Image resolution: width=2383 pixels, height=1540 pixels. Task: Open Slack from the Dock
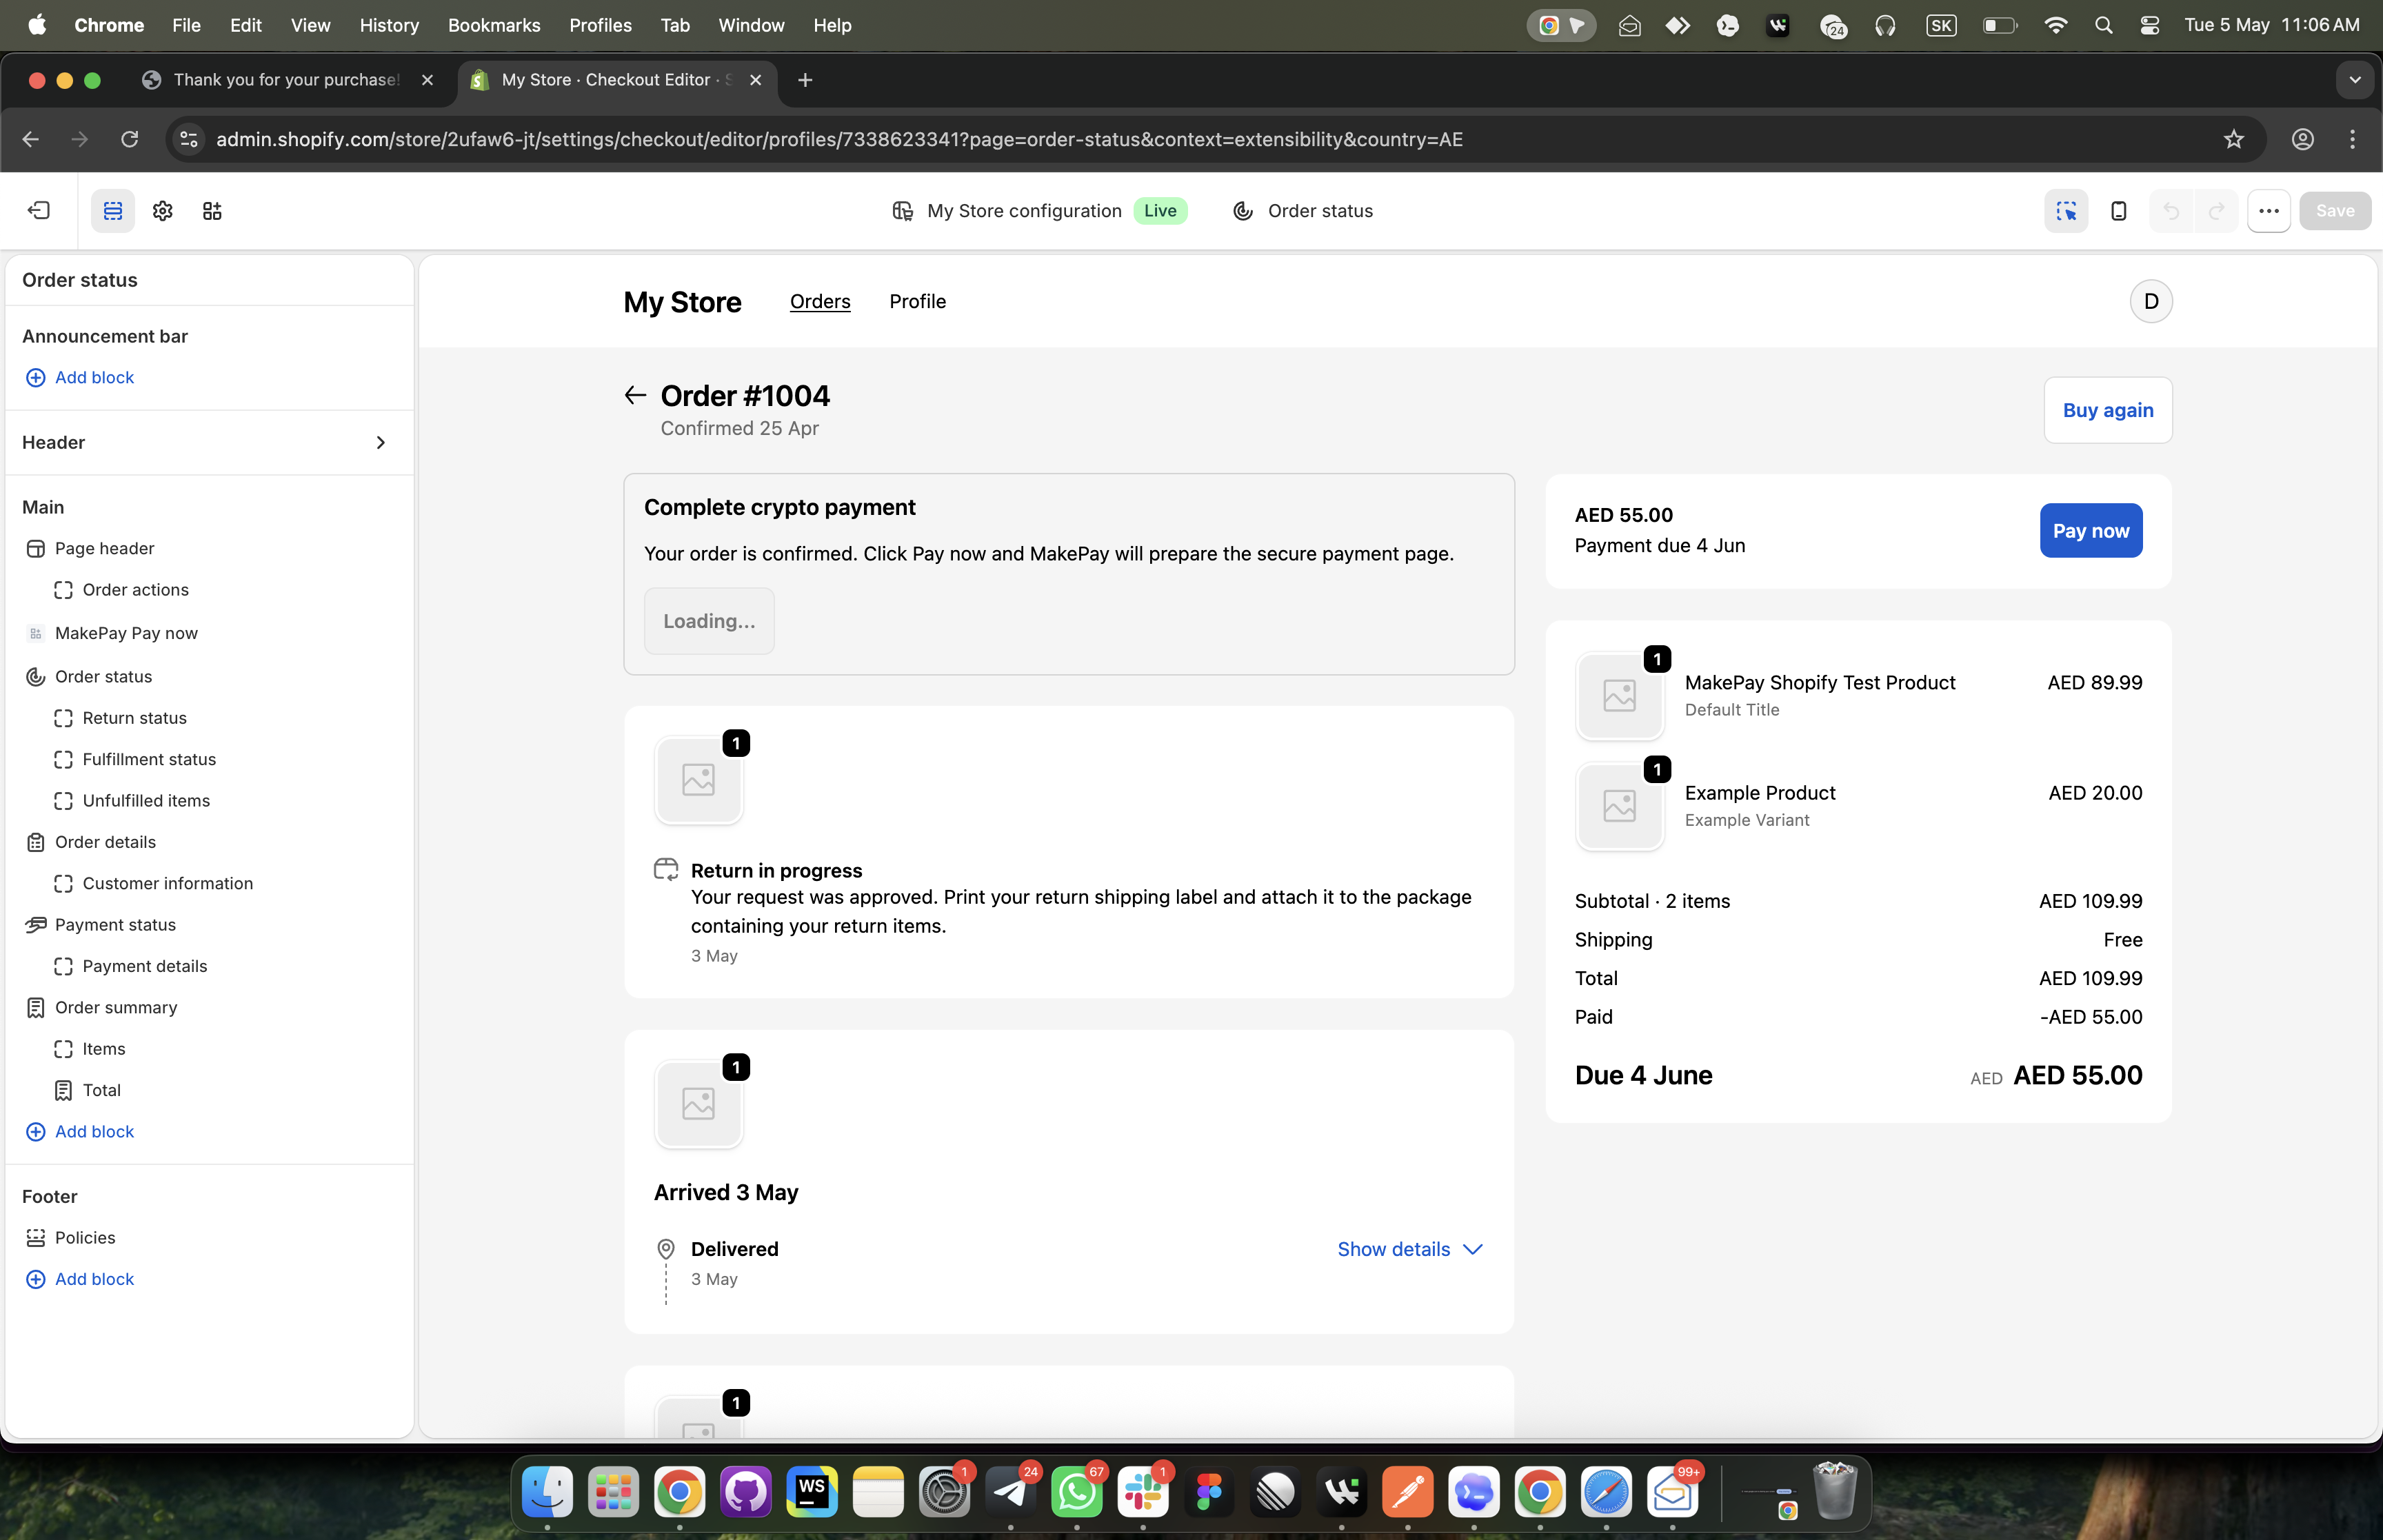[1143, 1492]
